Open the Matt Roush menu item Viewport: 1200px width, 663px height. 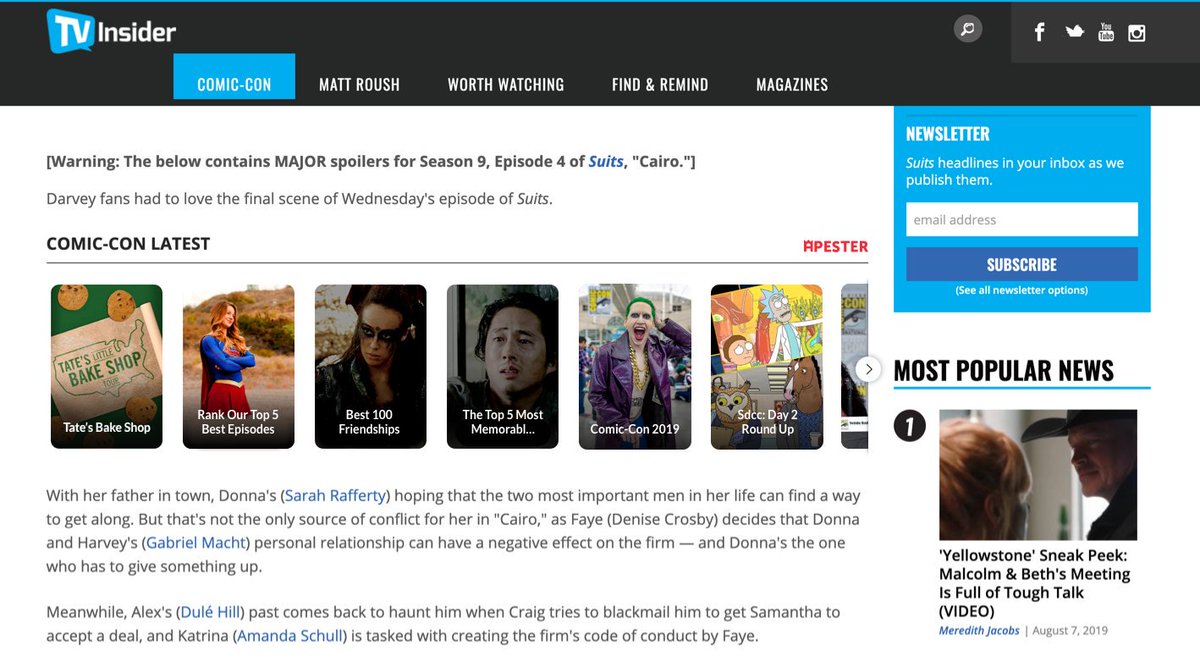coord(359,85)
